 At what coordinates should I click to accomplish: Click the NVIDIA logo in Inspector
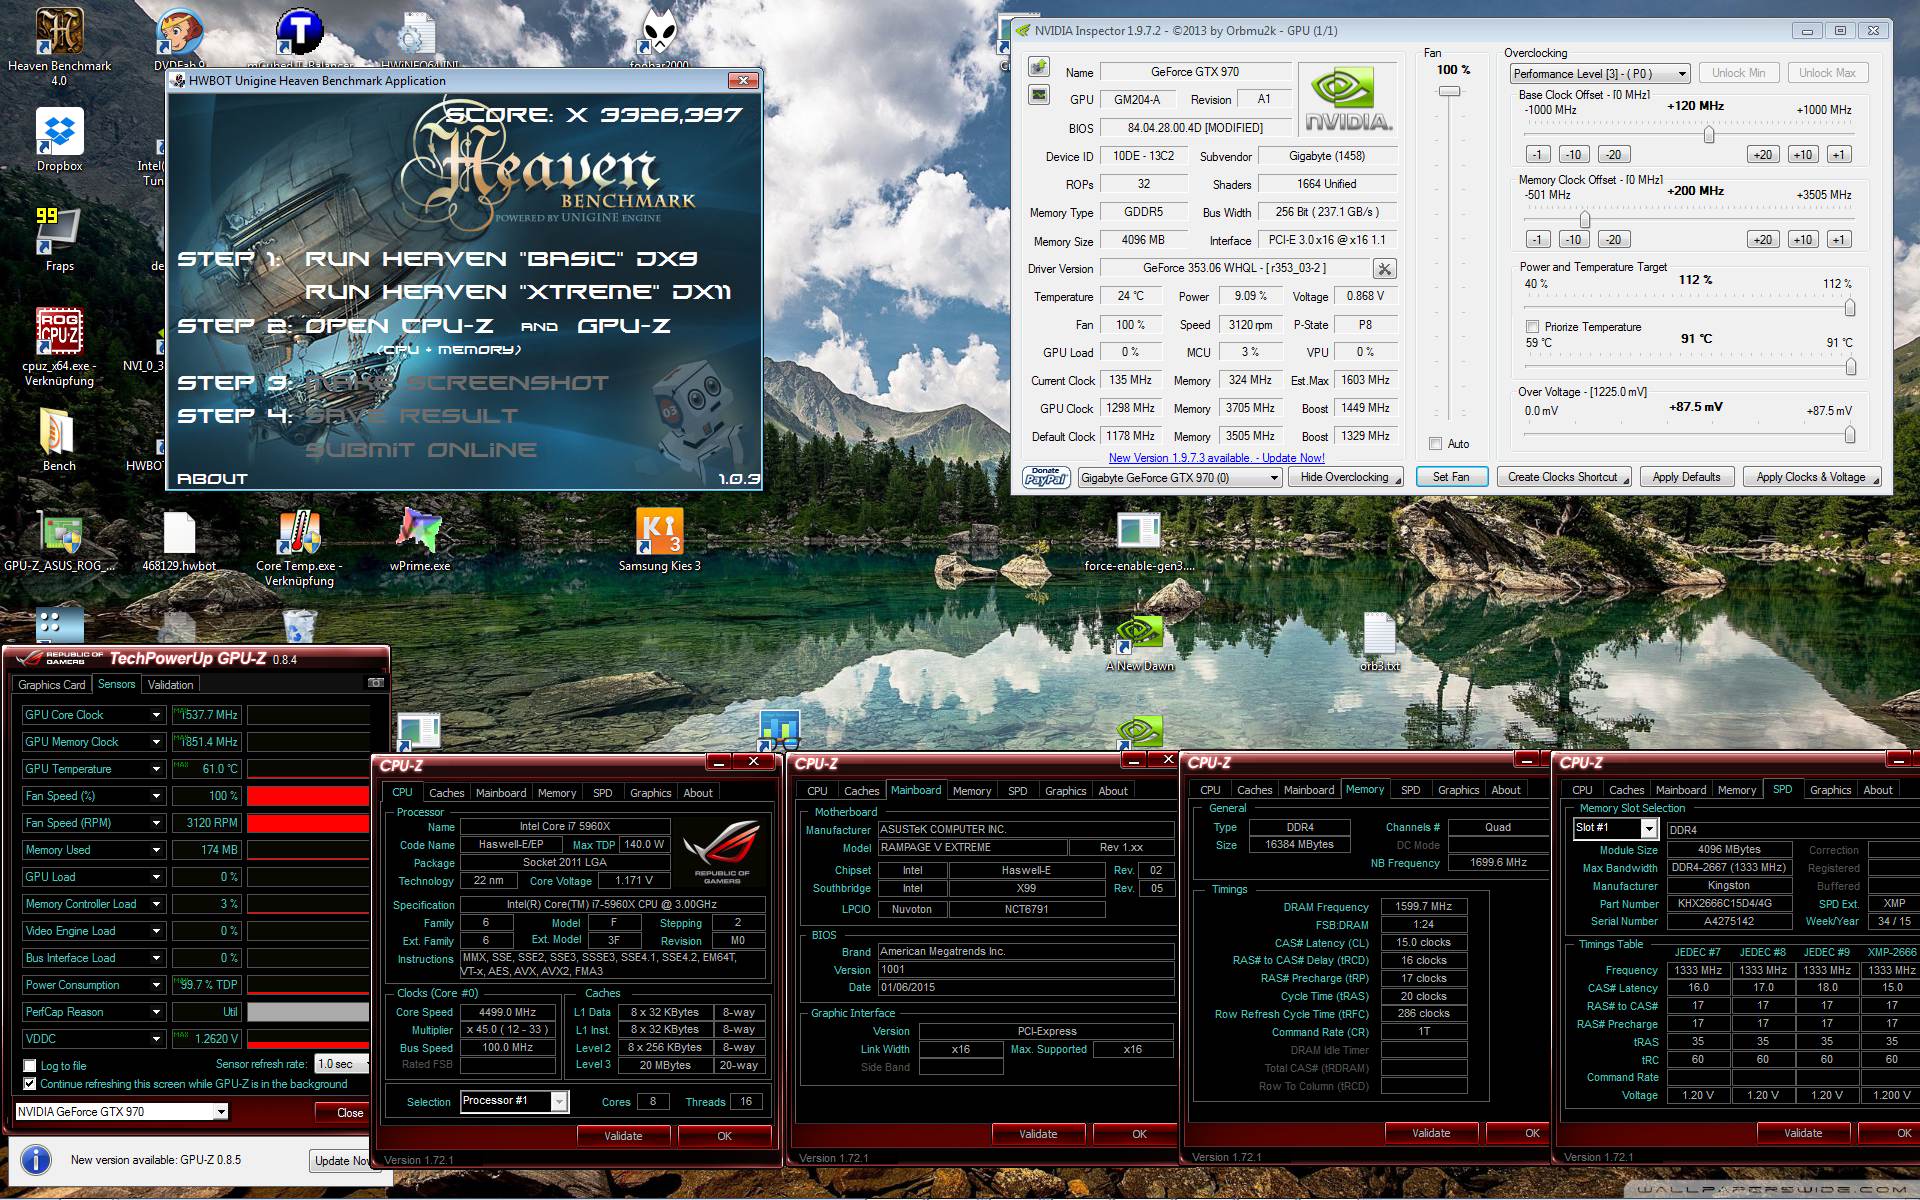tap(1348, 99)
